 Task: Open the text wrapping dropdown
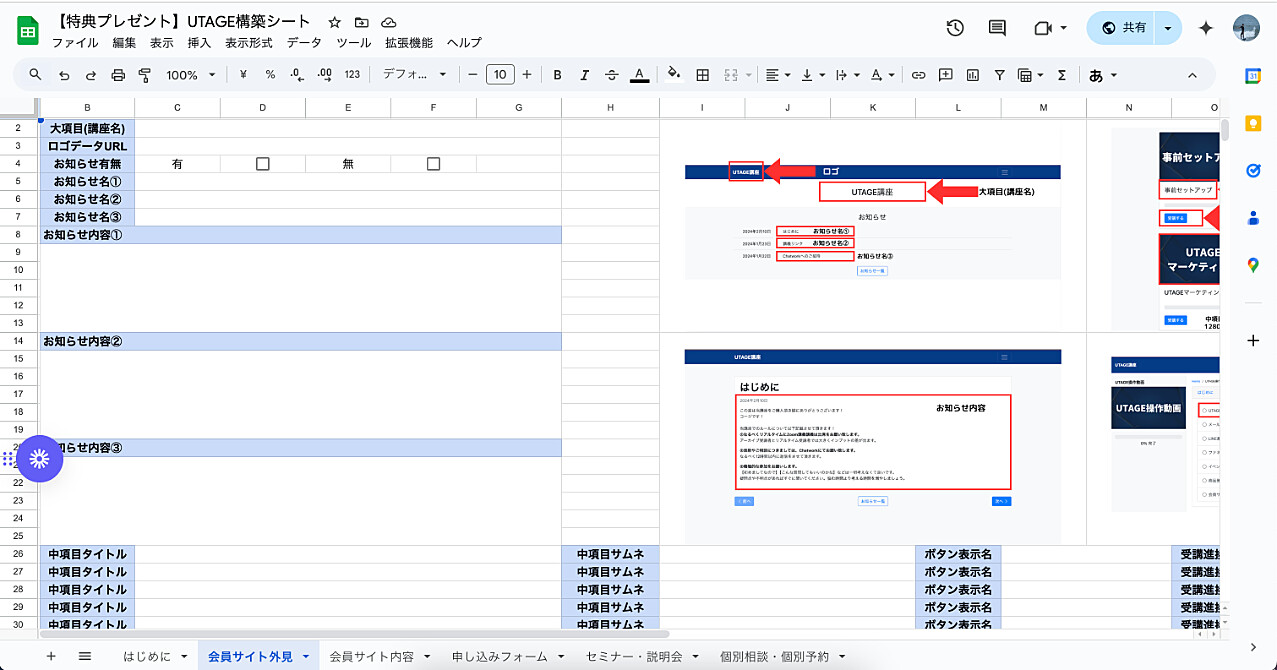pyautogui.click(x=845, y=75)
